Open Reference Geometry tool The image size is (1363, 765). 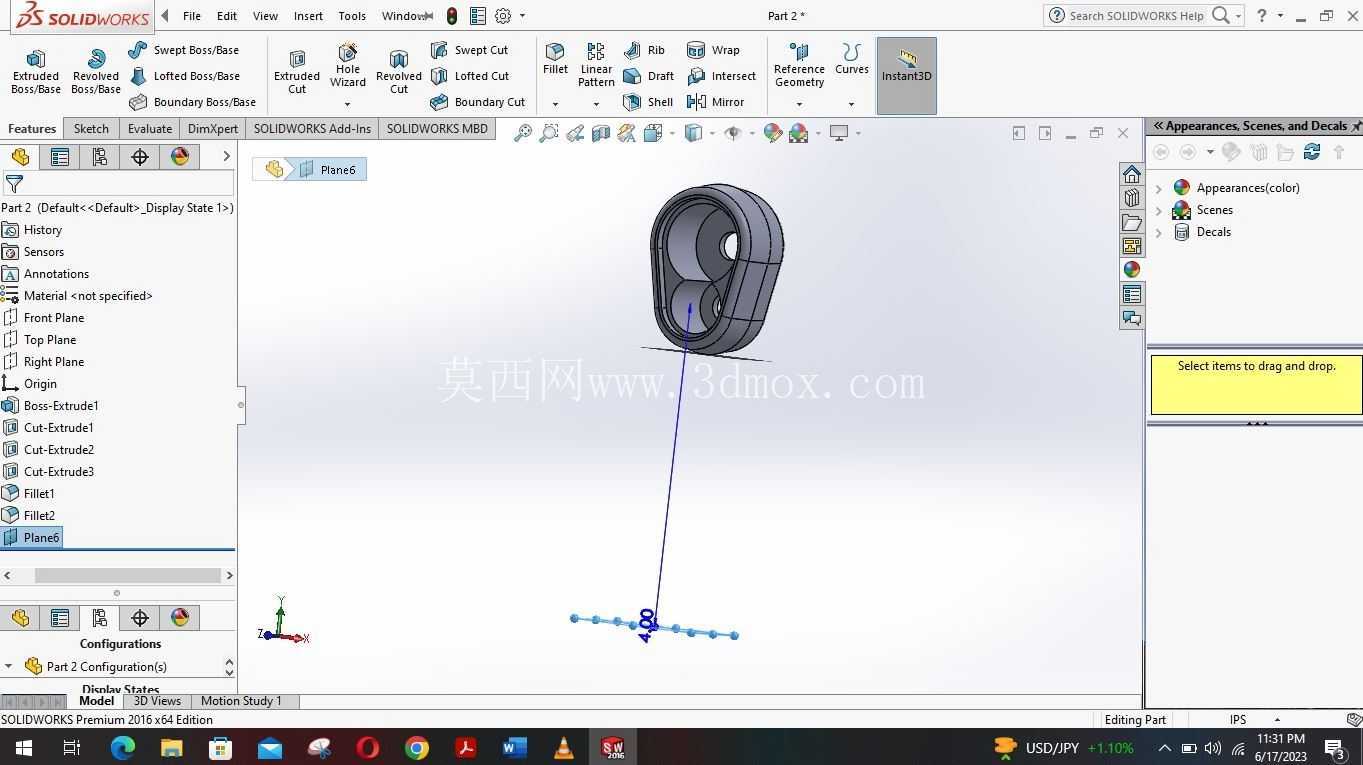coord(799,64)
